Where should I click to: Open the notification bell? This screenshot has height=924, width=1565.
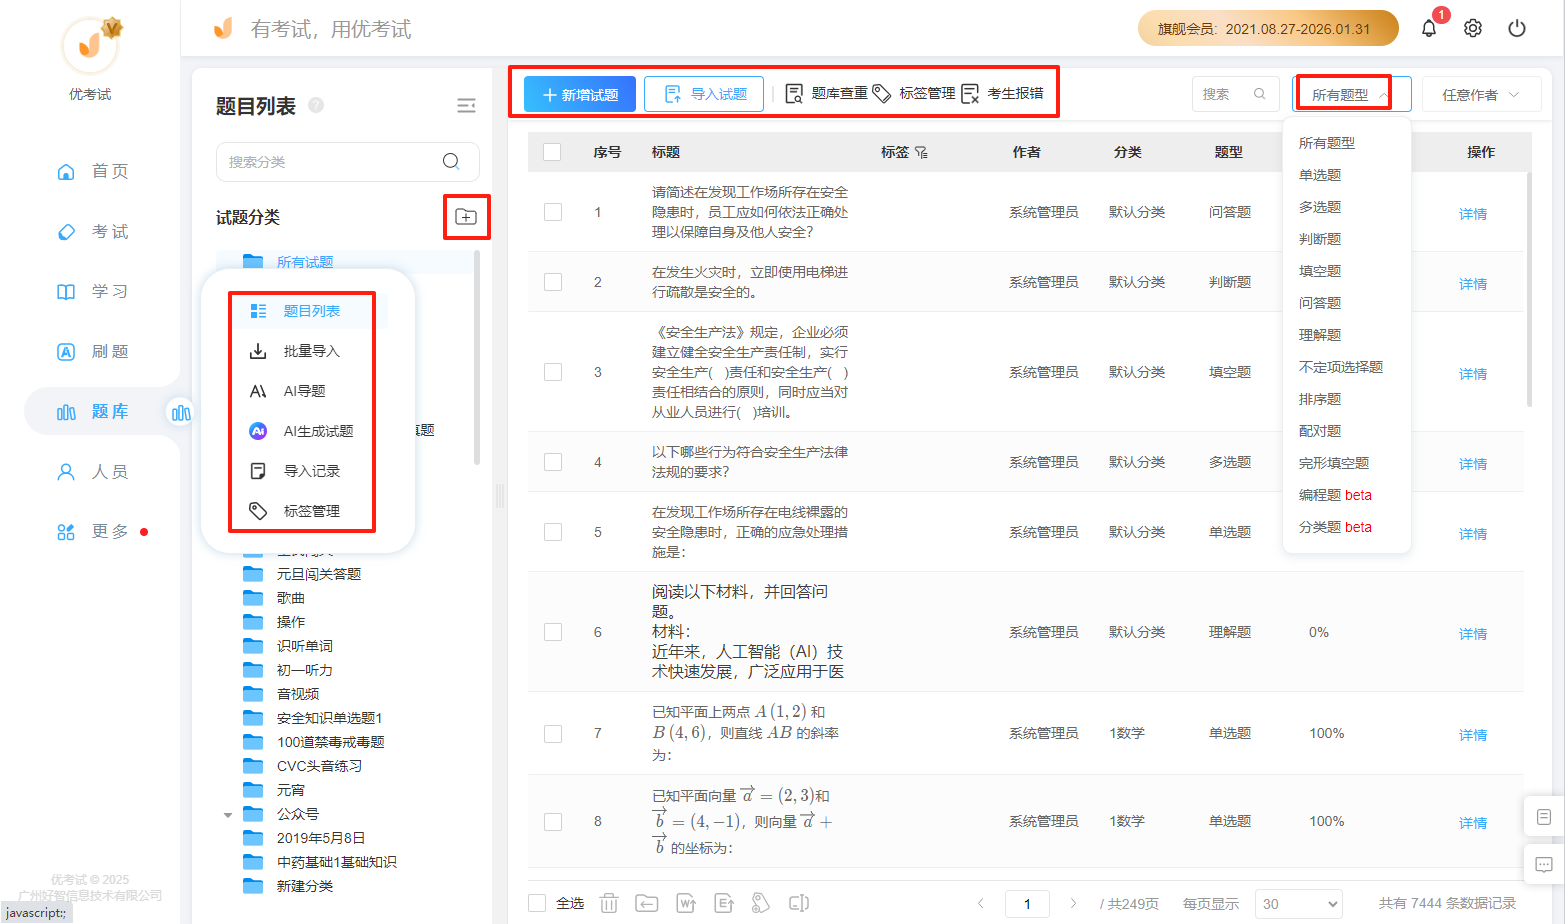[x=1429, y=28]
